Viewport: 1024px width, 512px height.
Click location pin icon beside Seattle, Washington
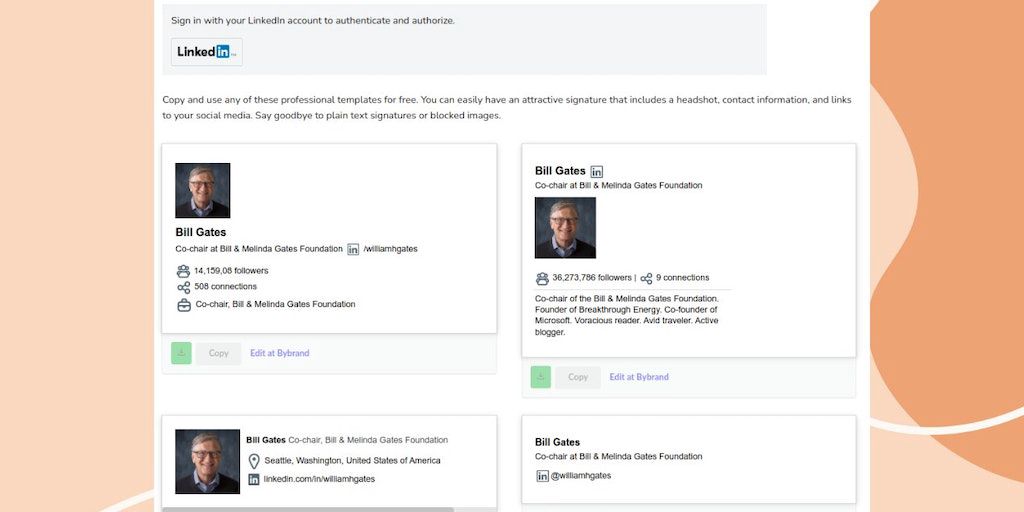pos(254,461)
